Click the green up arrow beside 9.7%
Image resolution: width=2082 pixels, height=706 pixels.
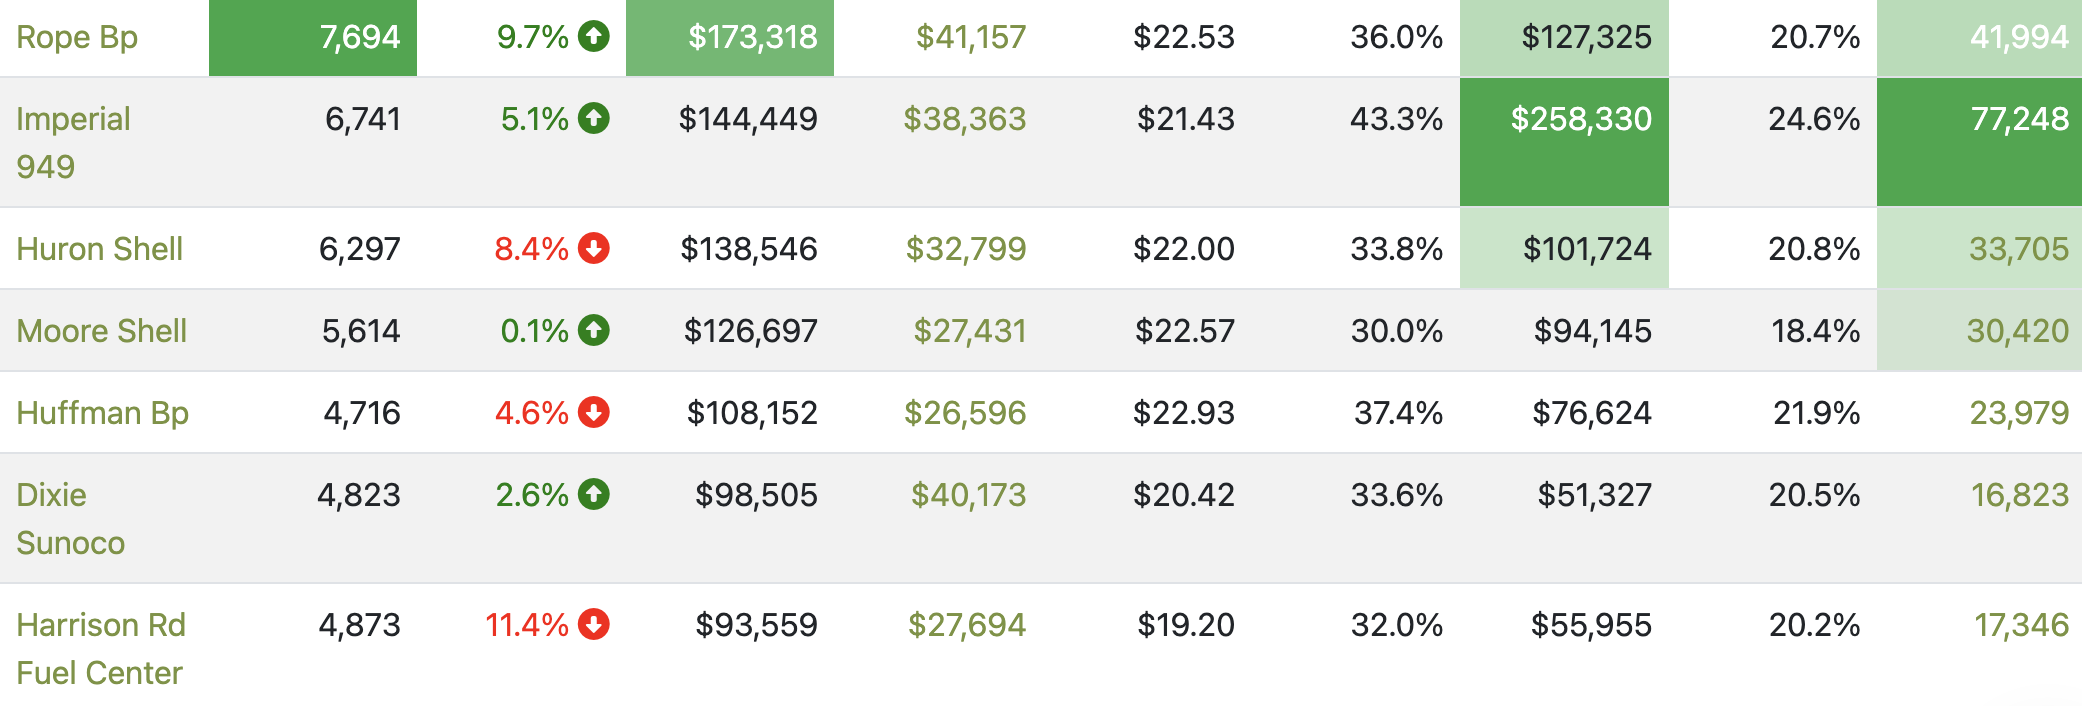(593, 37)
